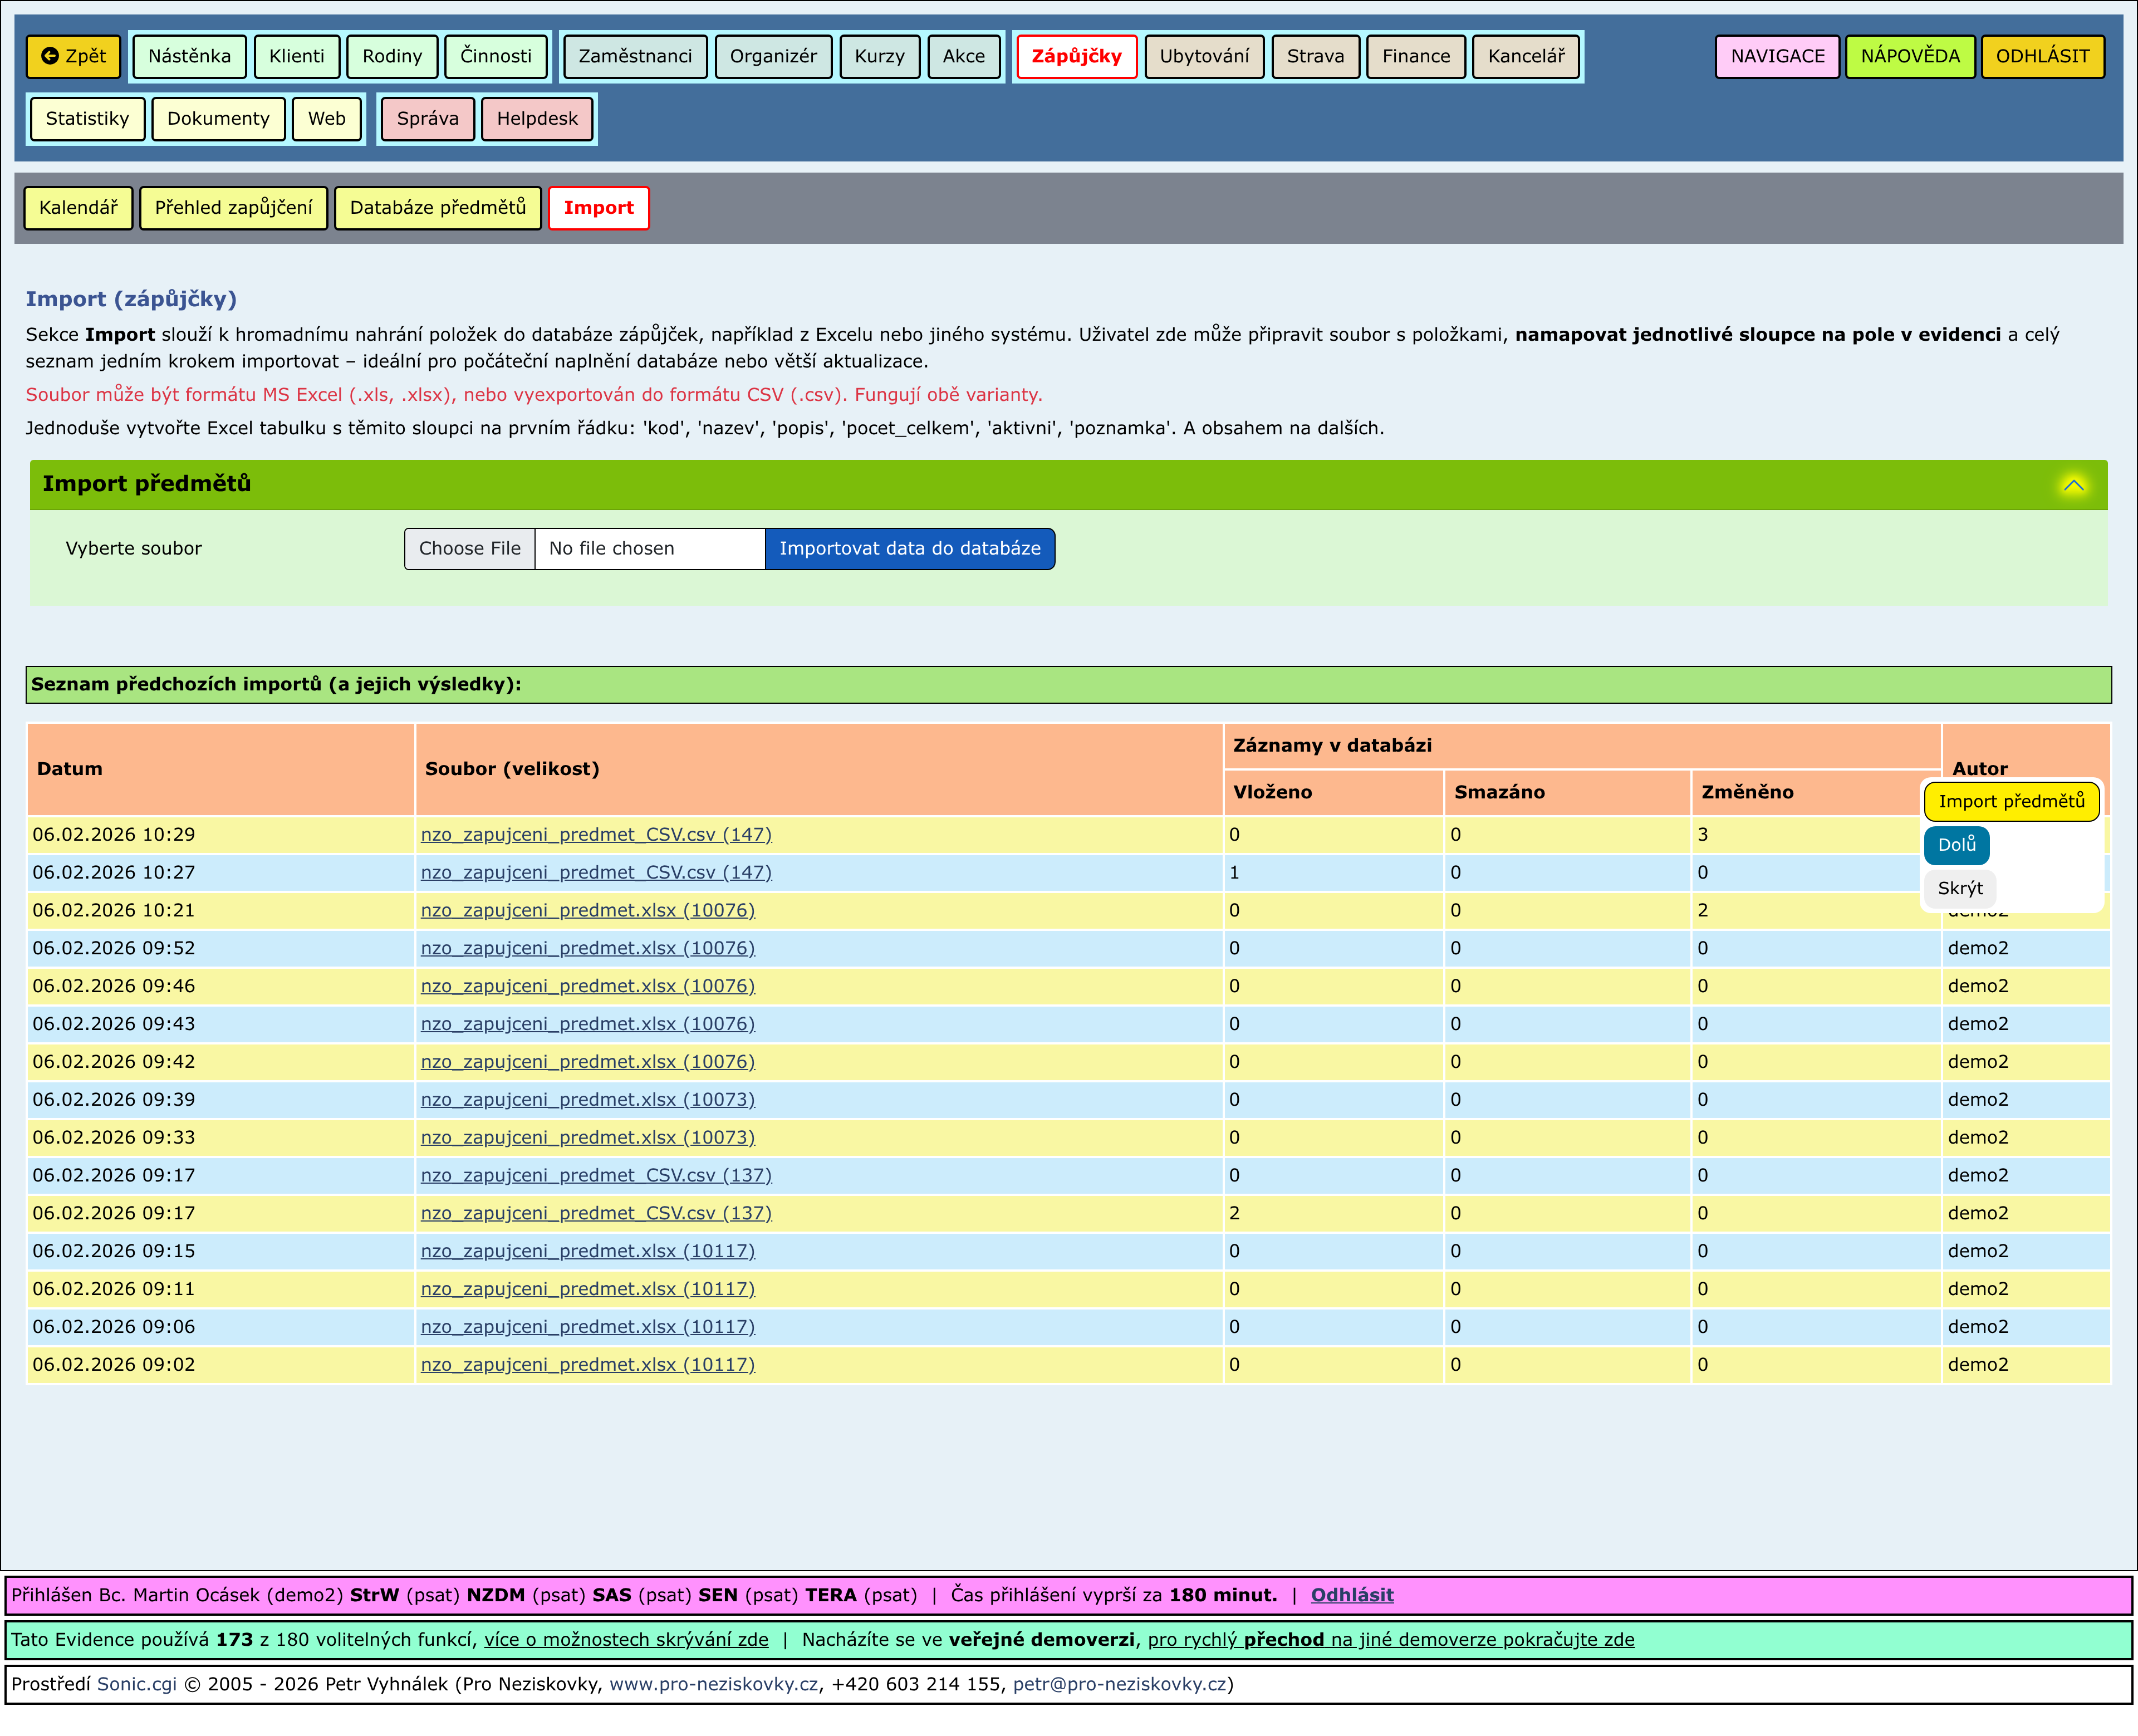Open the 10:29 nzo_zapujceni_predmet_CSV.csv file link
The height and width of the screenshot is (1736, 2138).
pos(596,834)
